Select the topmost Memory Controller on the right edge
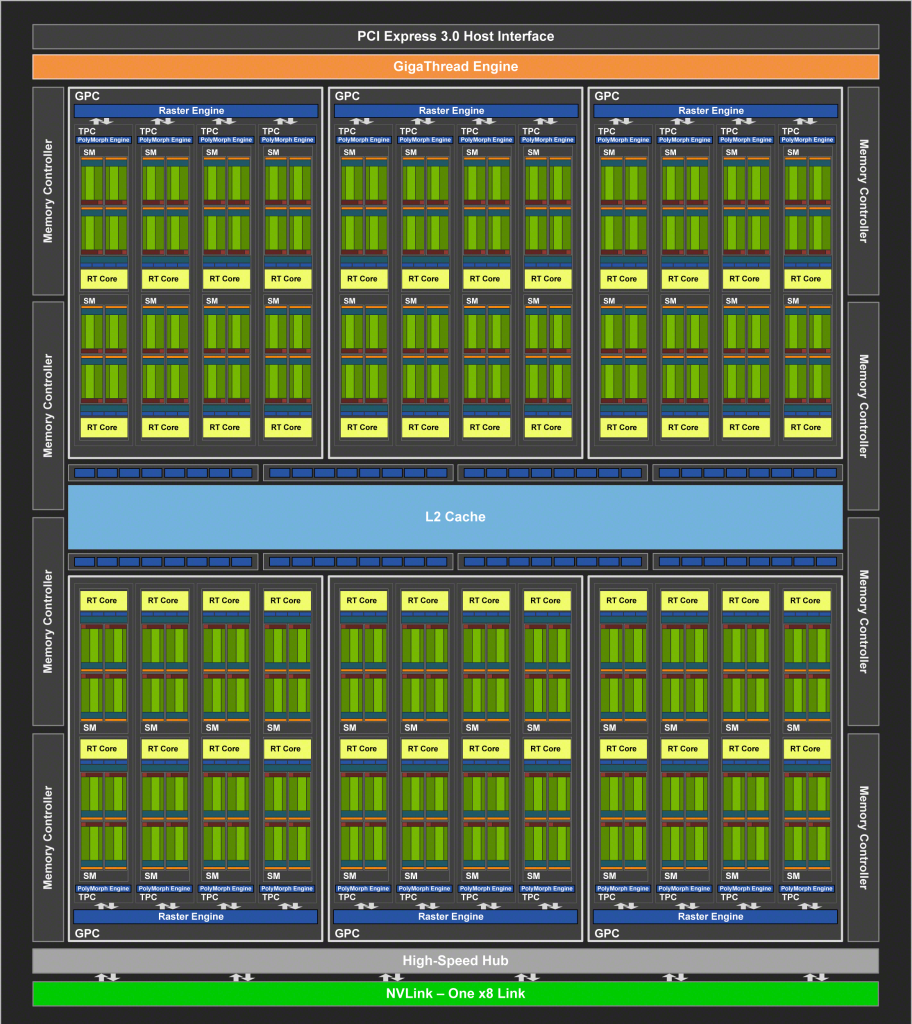Image resolution: width=912 pixels, height=1024 pixels. pyautogui.click(x=863, y=191)
